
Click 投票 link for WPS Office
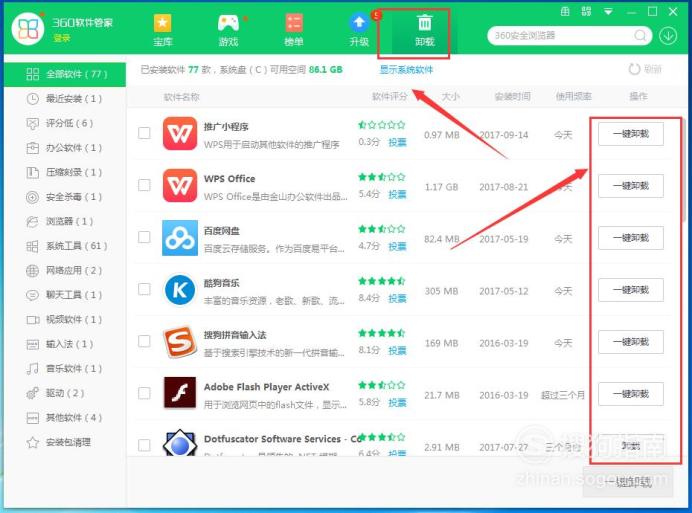397,194
